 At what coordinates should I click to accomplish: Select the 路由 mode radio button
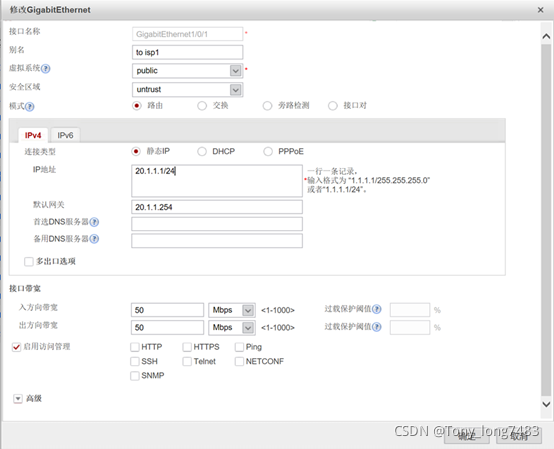pos(137,106)
